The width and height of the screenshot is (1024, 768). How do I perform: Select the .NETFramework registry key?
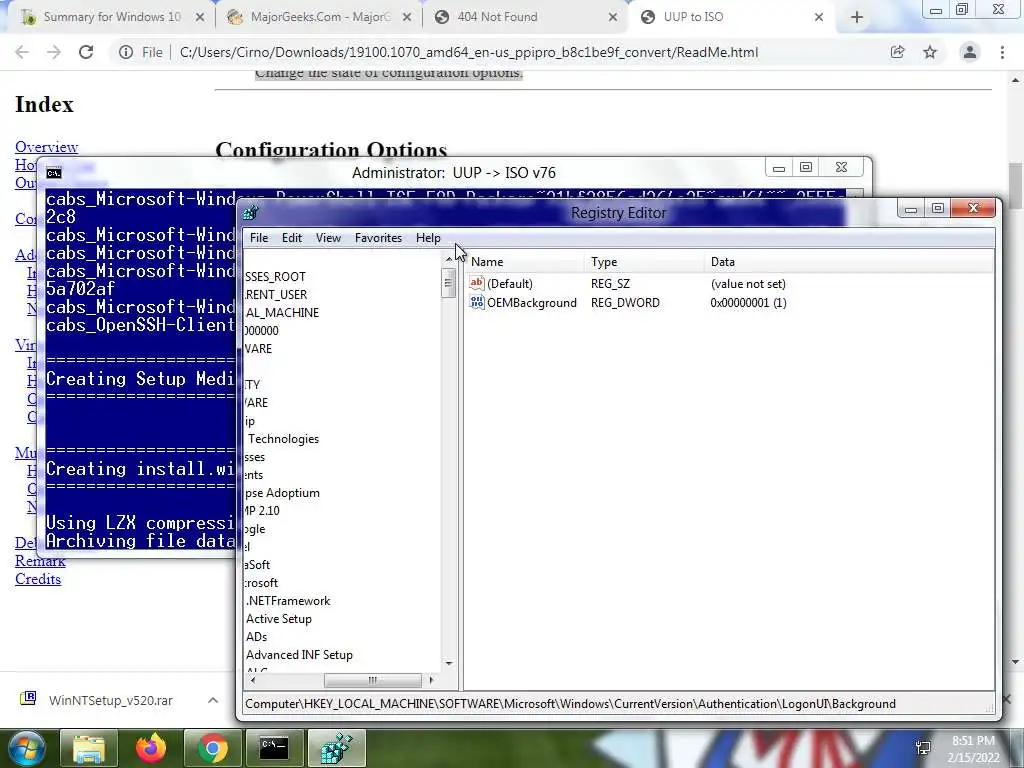pyautogui.click(x=288, y=601)
